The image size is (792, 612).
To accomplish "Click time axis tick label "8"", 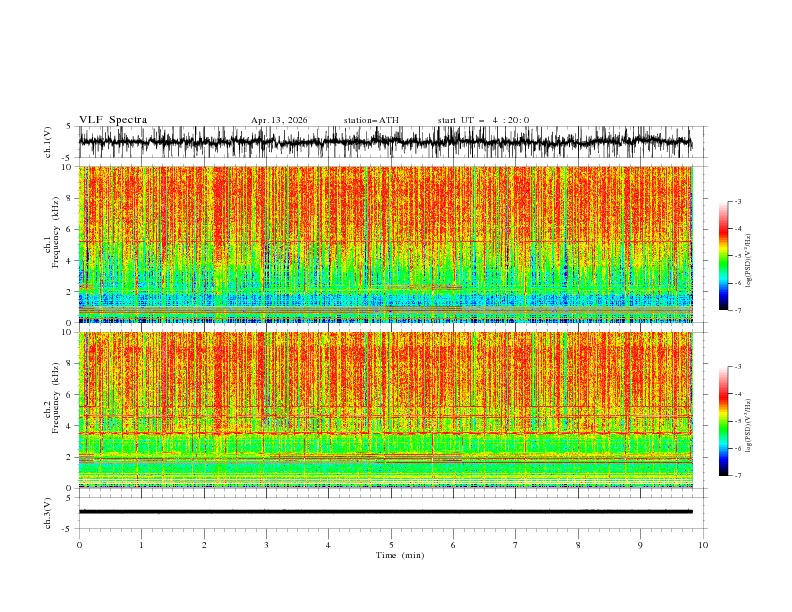I will point(578,545).
